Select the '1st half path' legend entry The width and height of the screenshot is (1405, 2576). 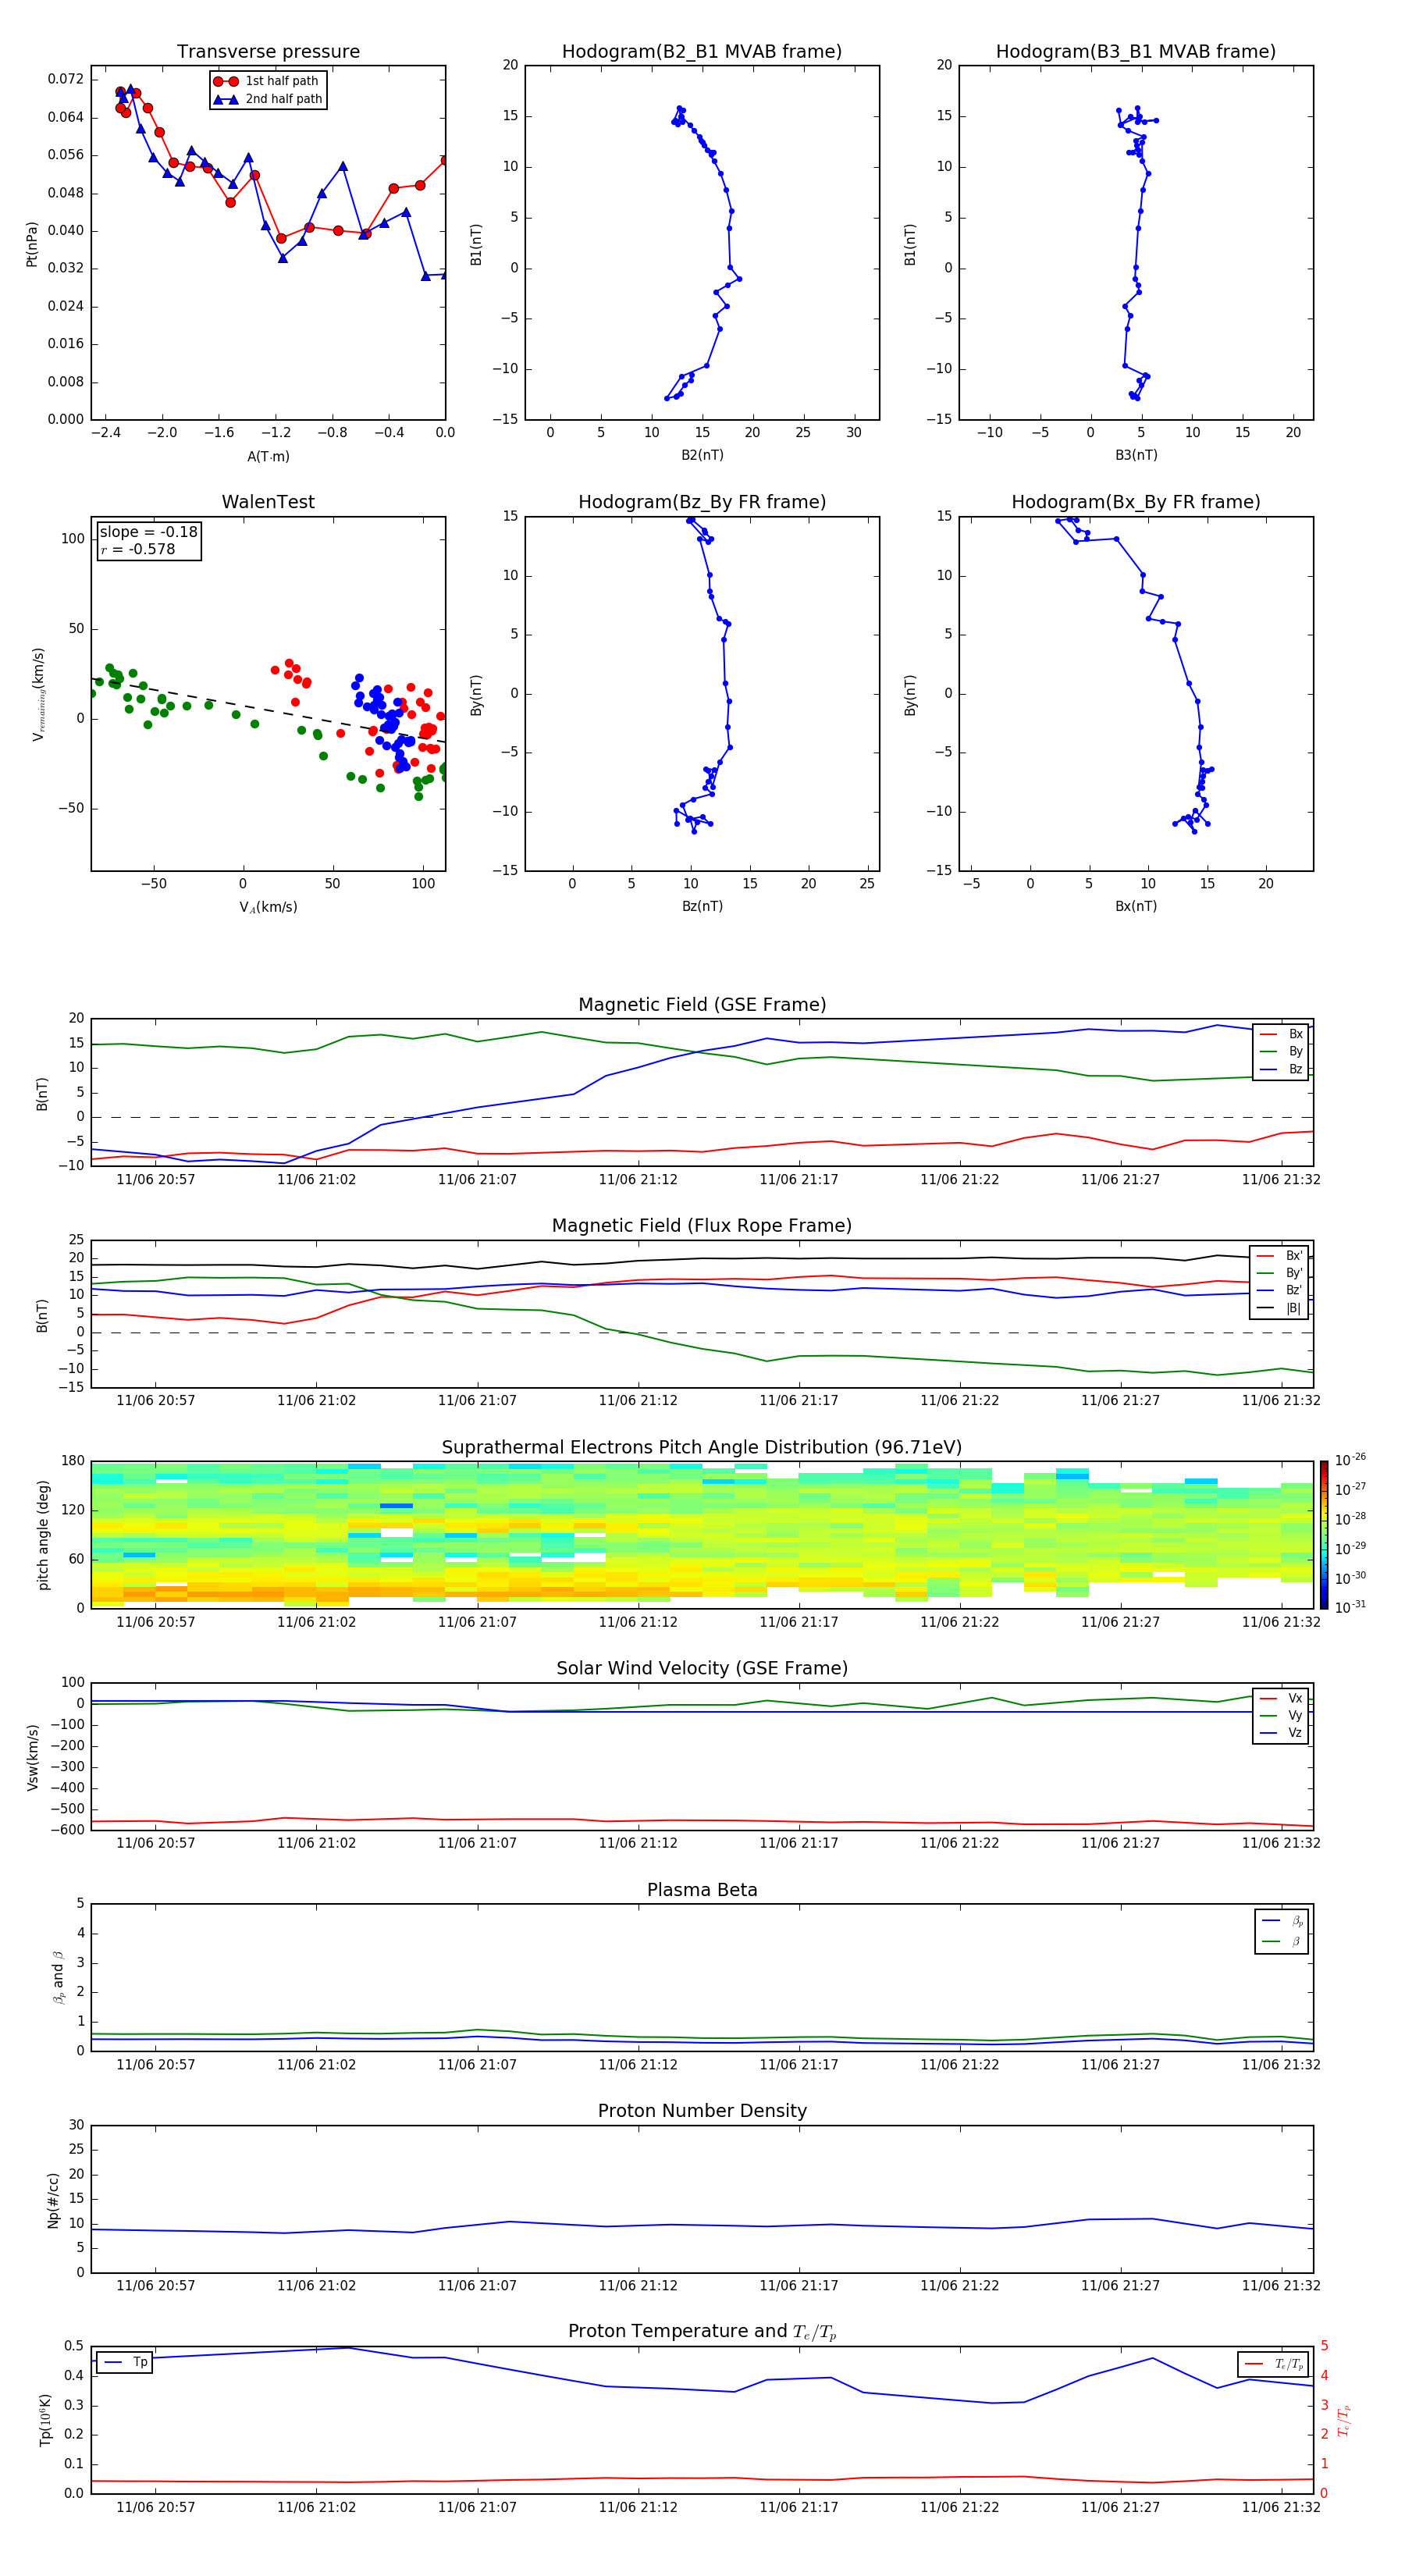coord(266,81)
